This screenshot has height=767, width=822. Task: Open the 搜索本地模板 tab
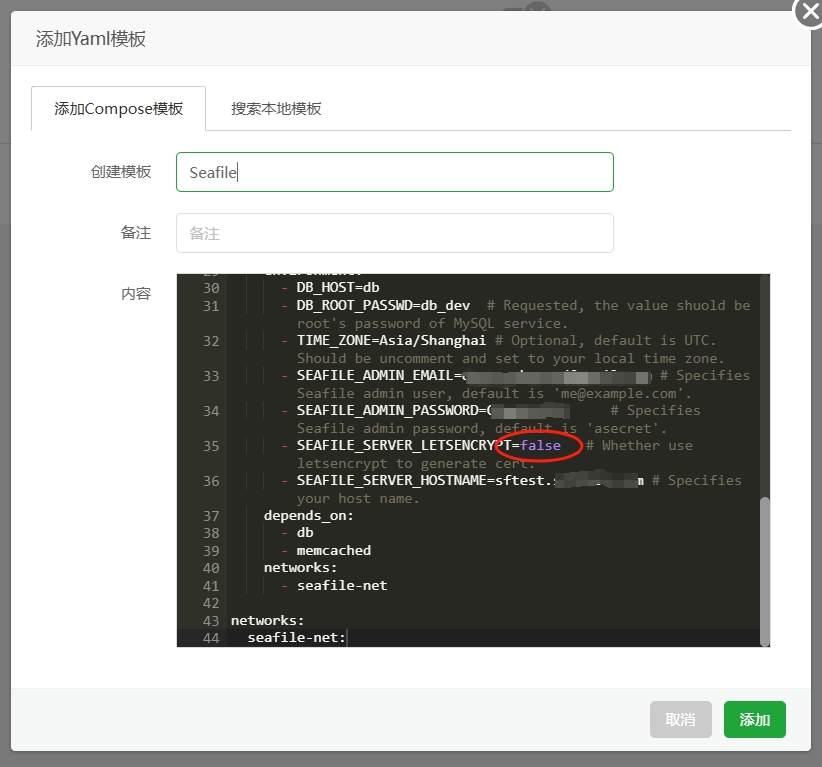tap(276, 109)
